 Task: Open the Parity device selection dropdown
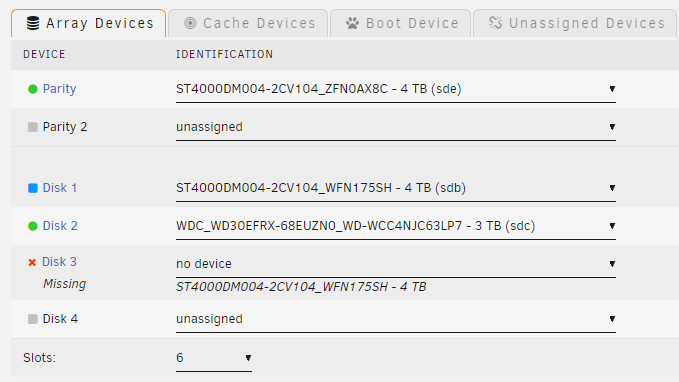(396, 89)
